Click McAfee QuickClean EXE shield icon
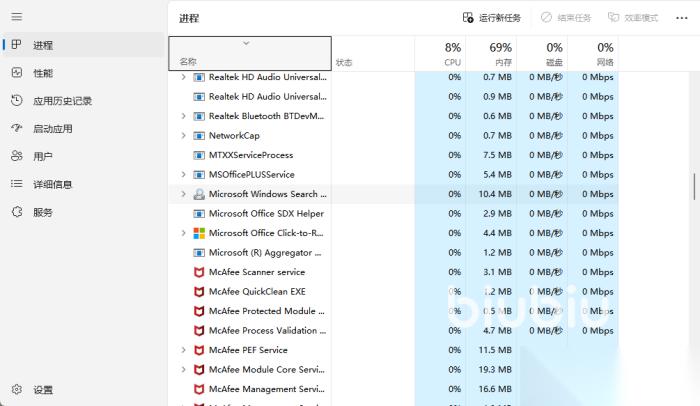Image resolution: width=700 pixels, height=406 pixels. (x=199, y=292)
